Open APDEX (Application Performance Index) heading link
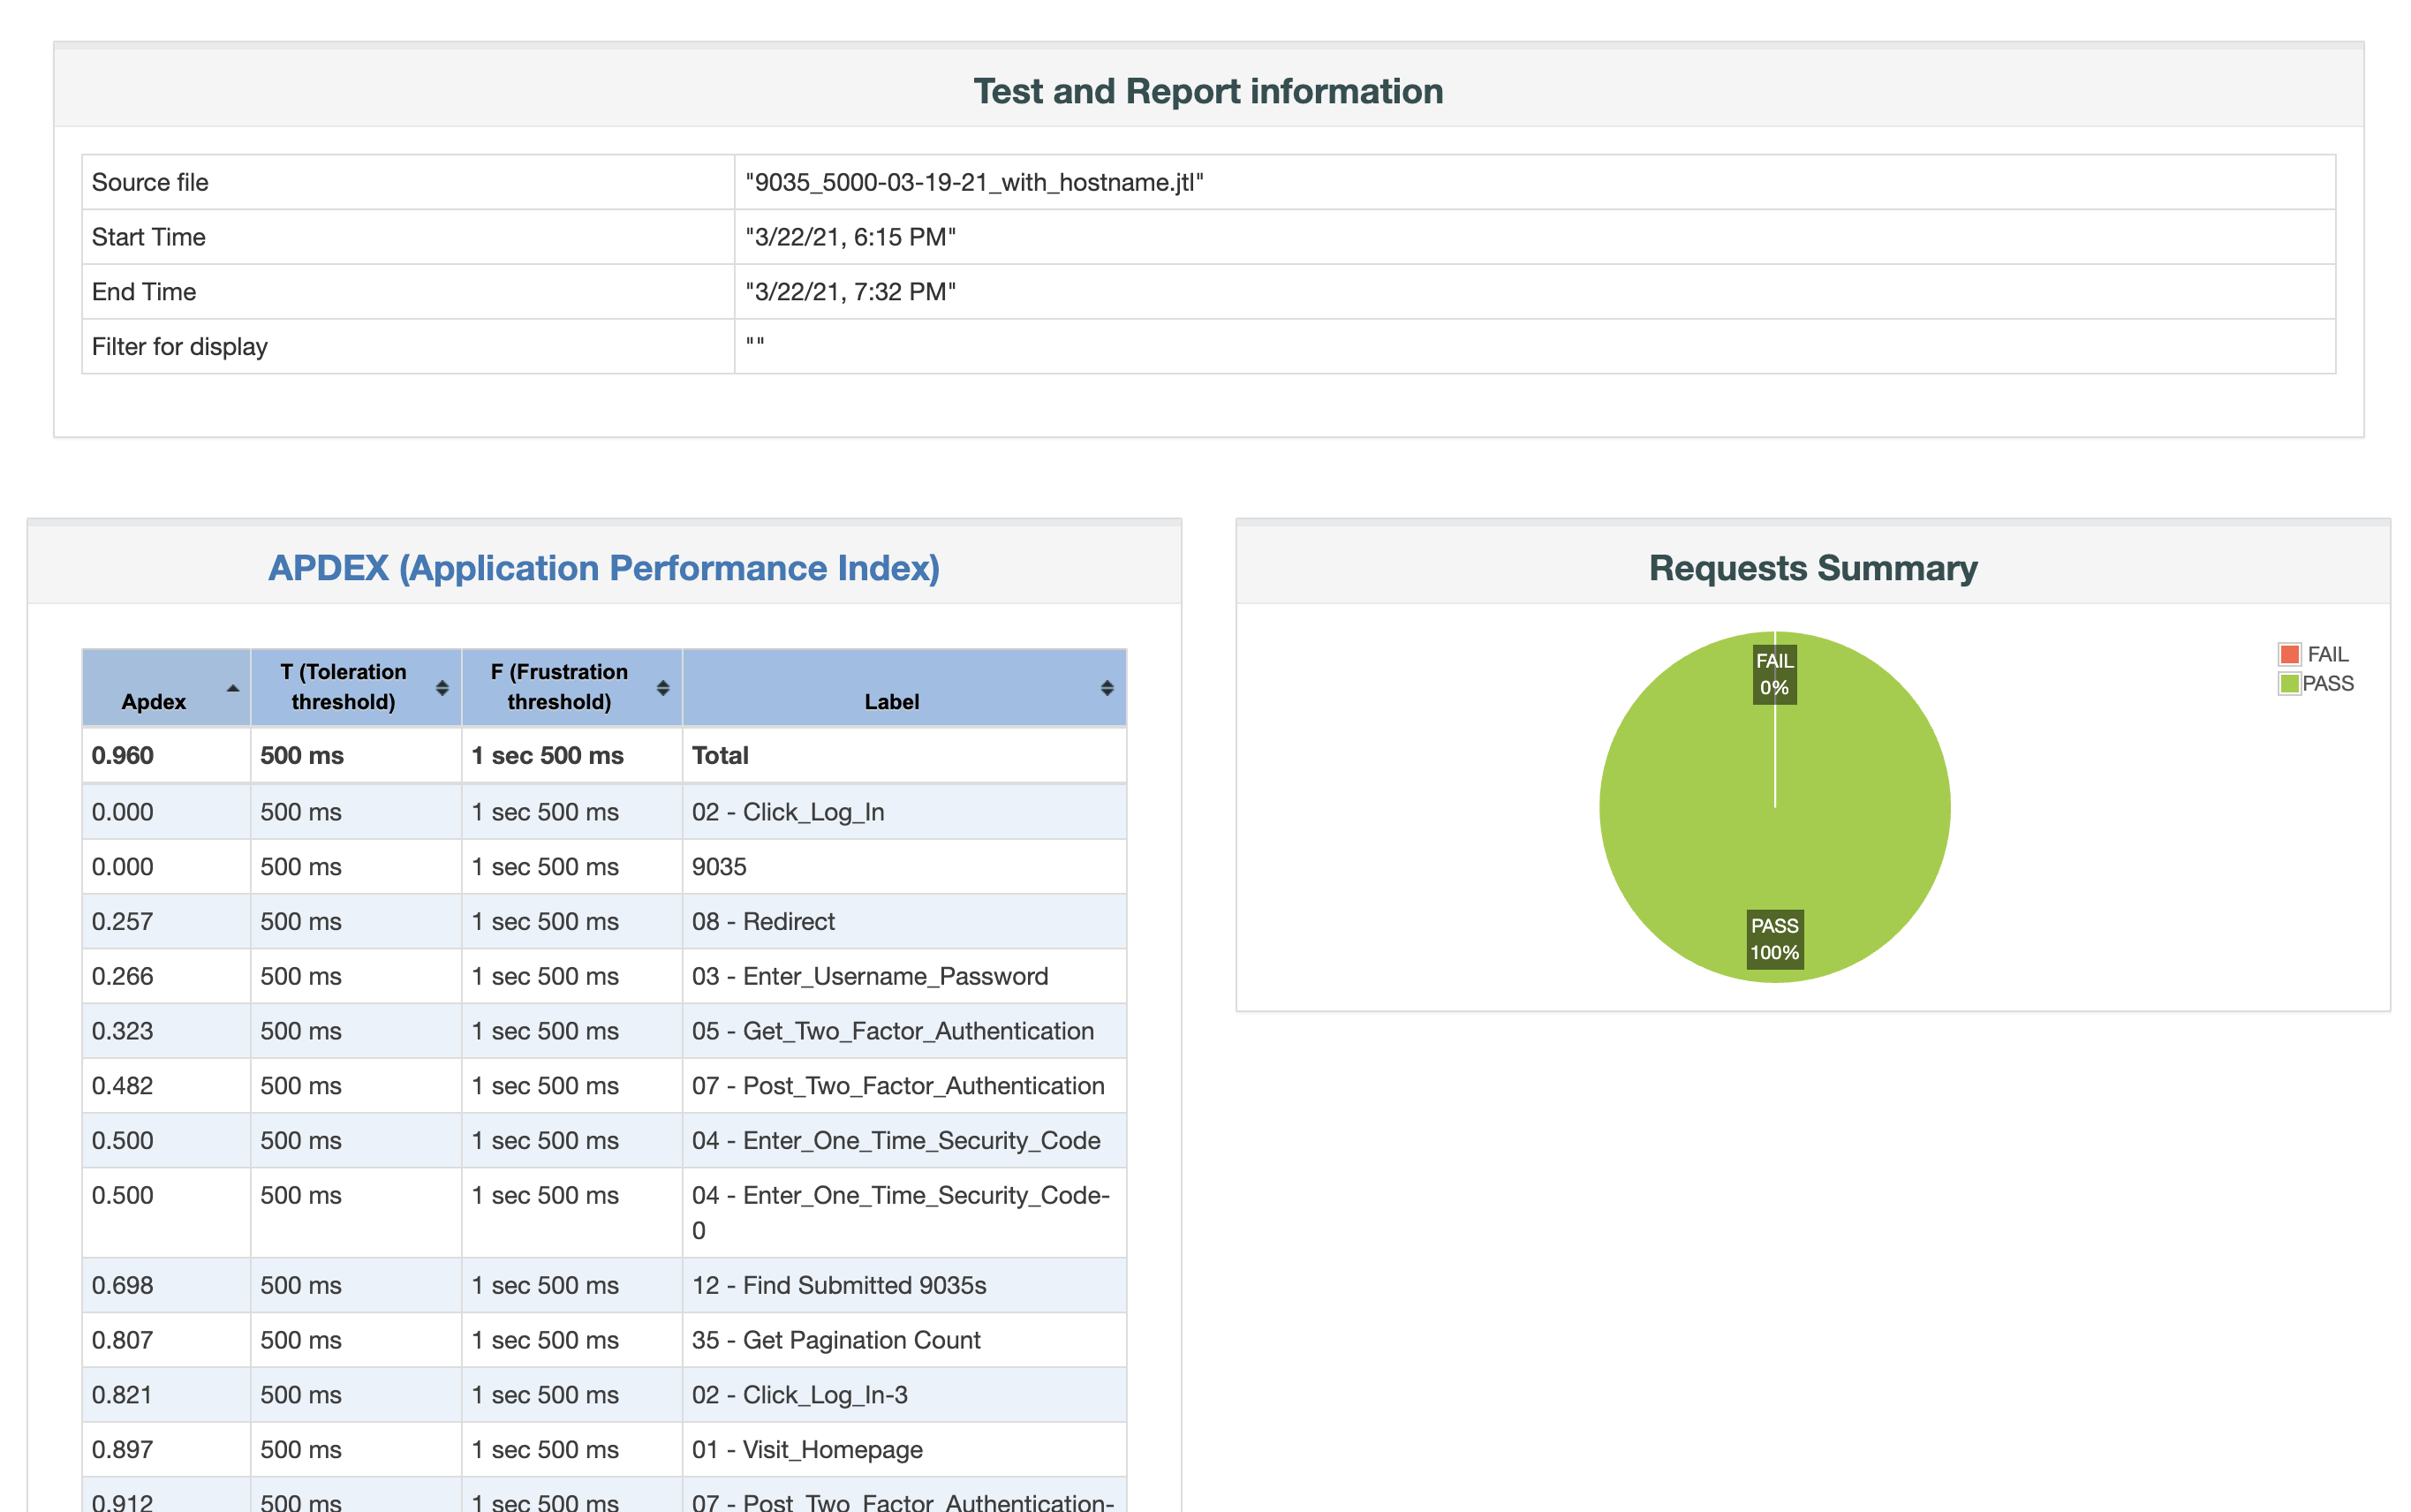 (x=604, y=568)
